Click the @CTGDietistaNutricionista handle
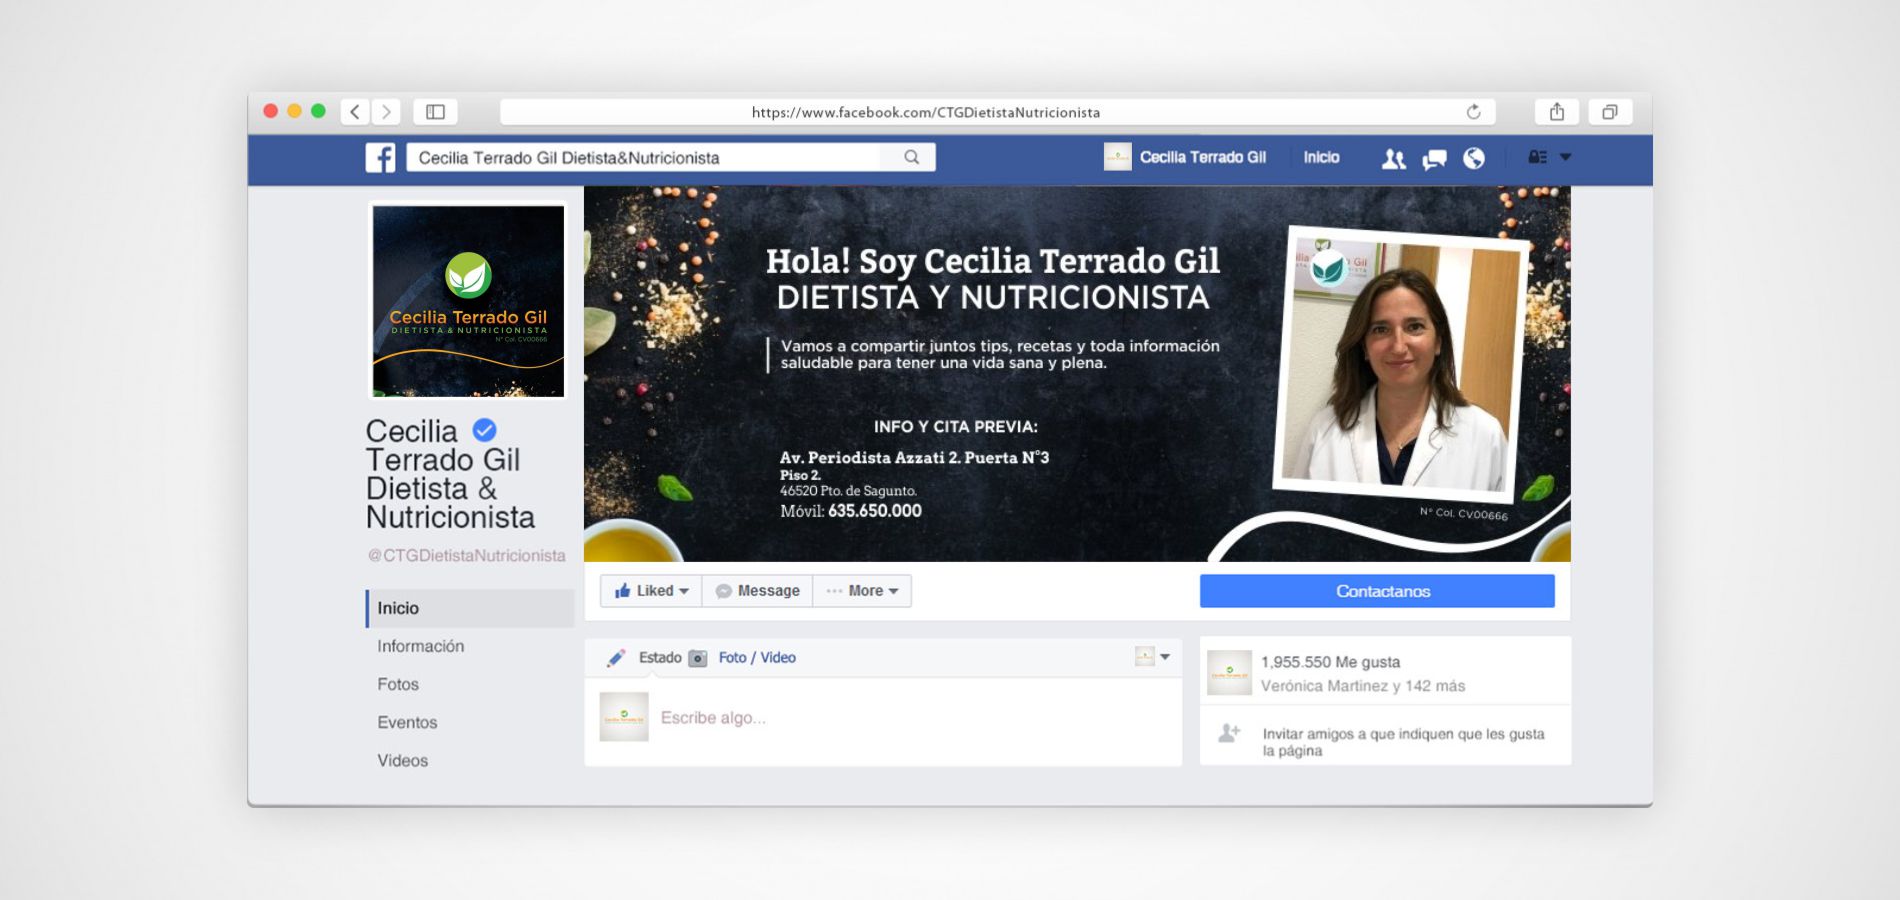Image resolution: width=1900 pixels, height=900 pixels. coord(466,555)
